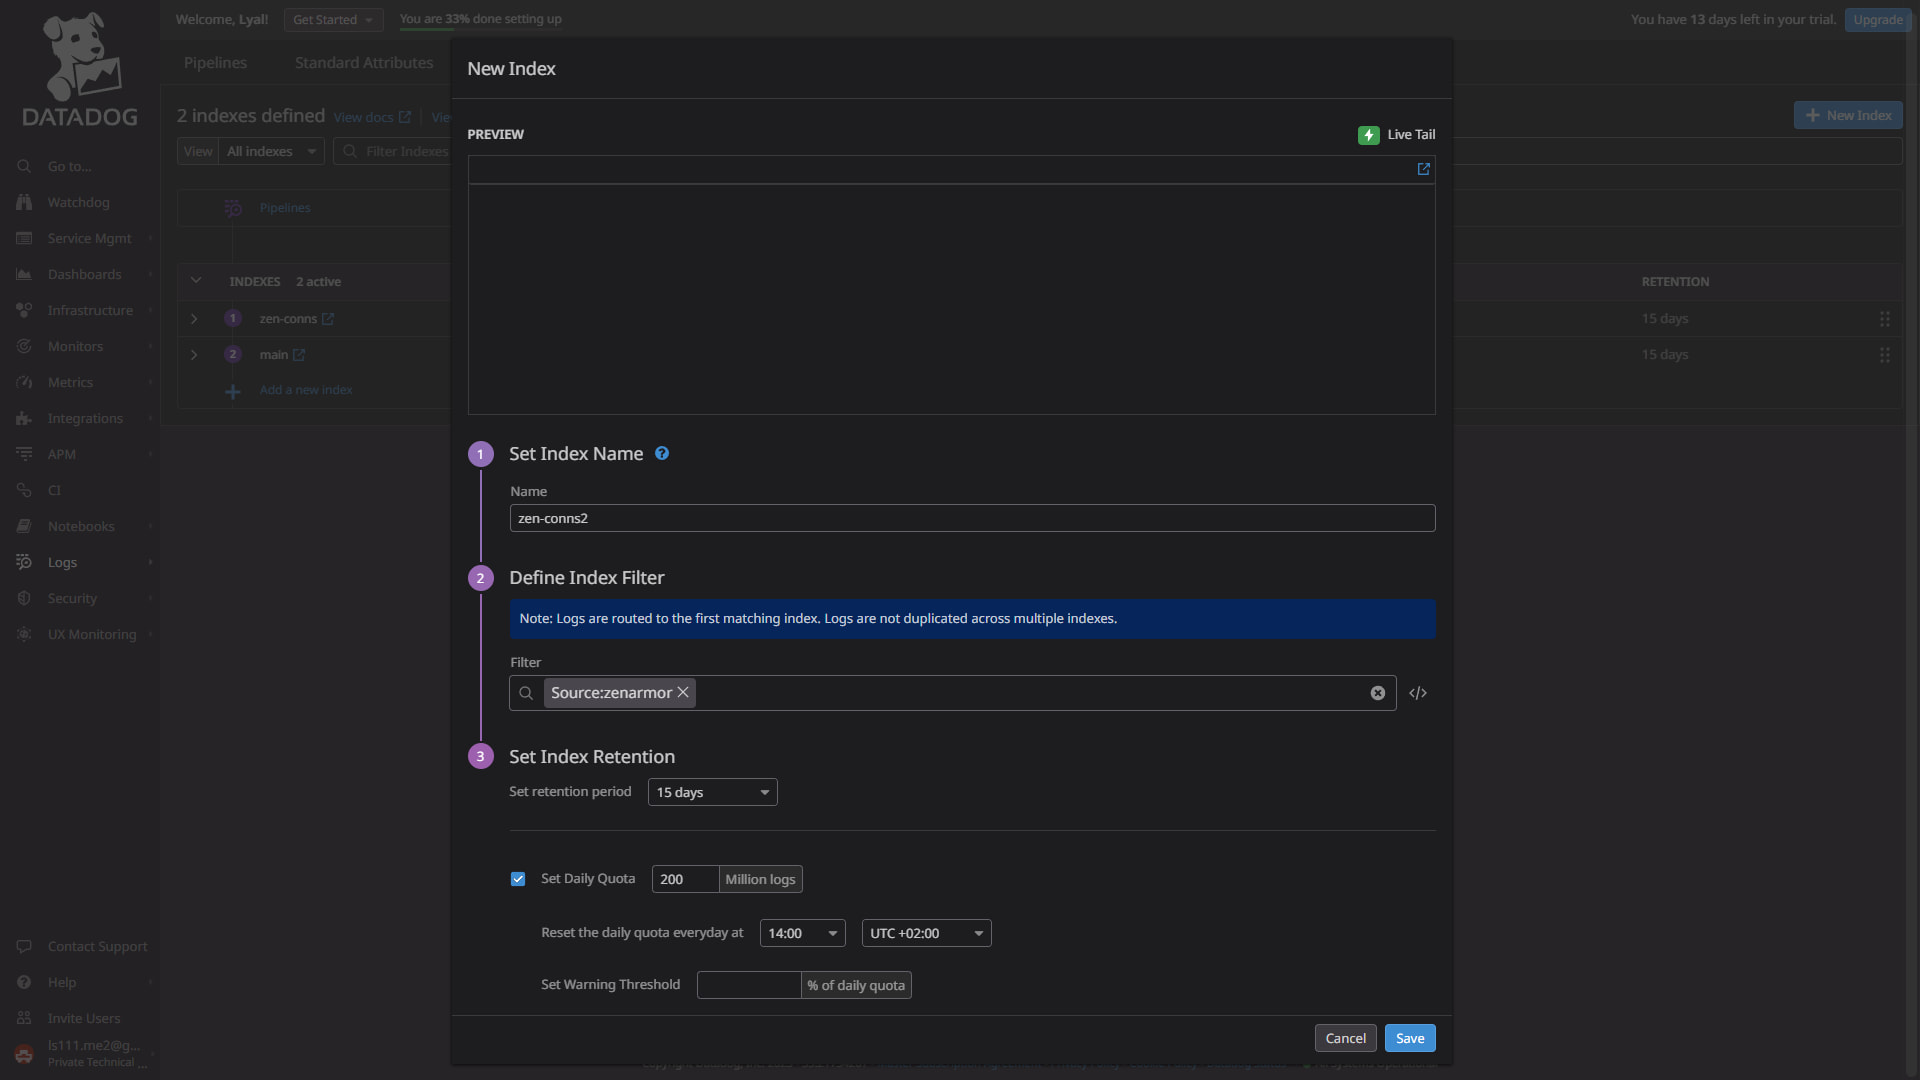Open zen-conns index external link icon

[x=328, y=319]
